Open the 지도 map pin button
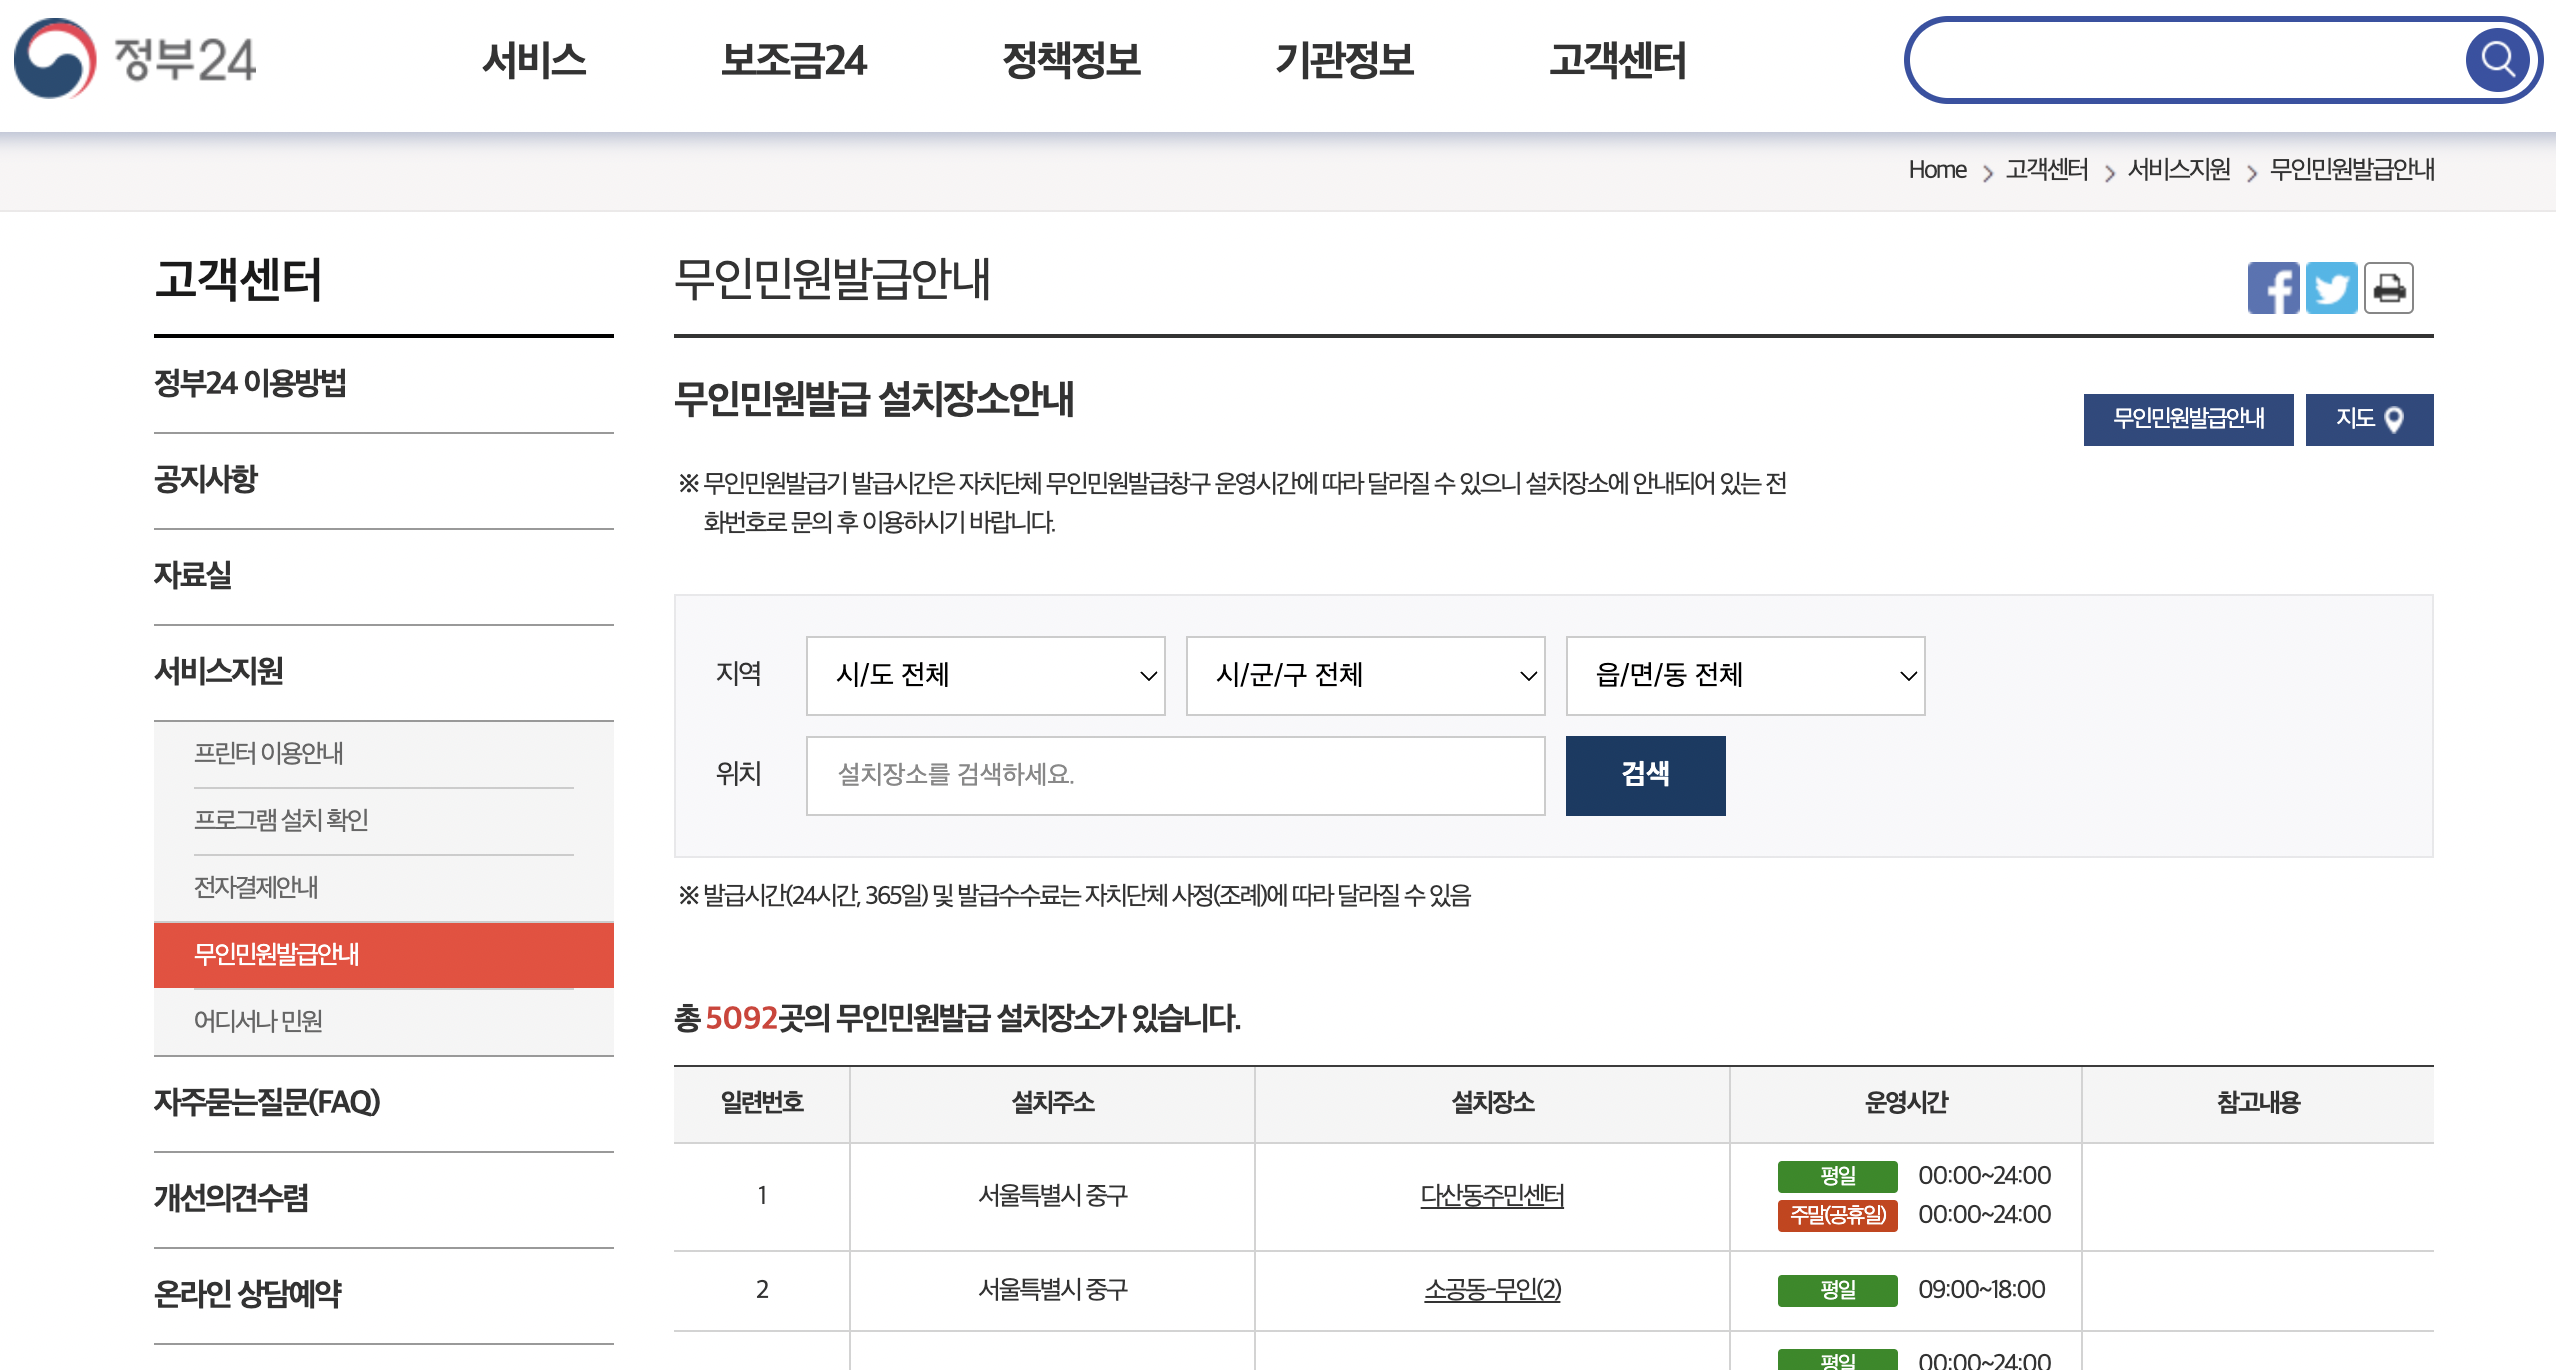This screenshot has width=2556, height=1370. (2368, 419)
